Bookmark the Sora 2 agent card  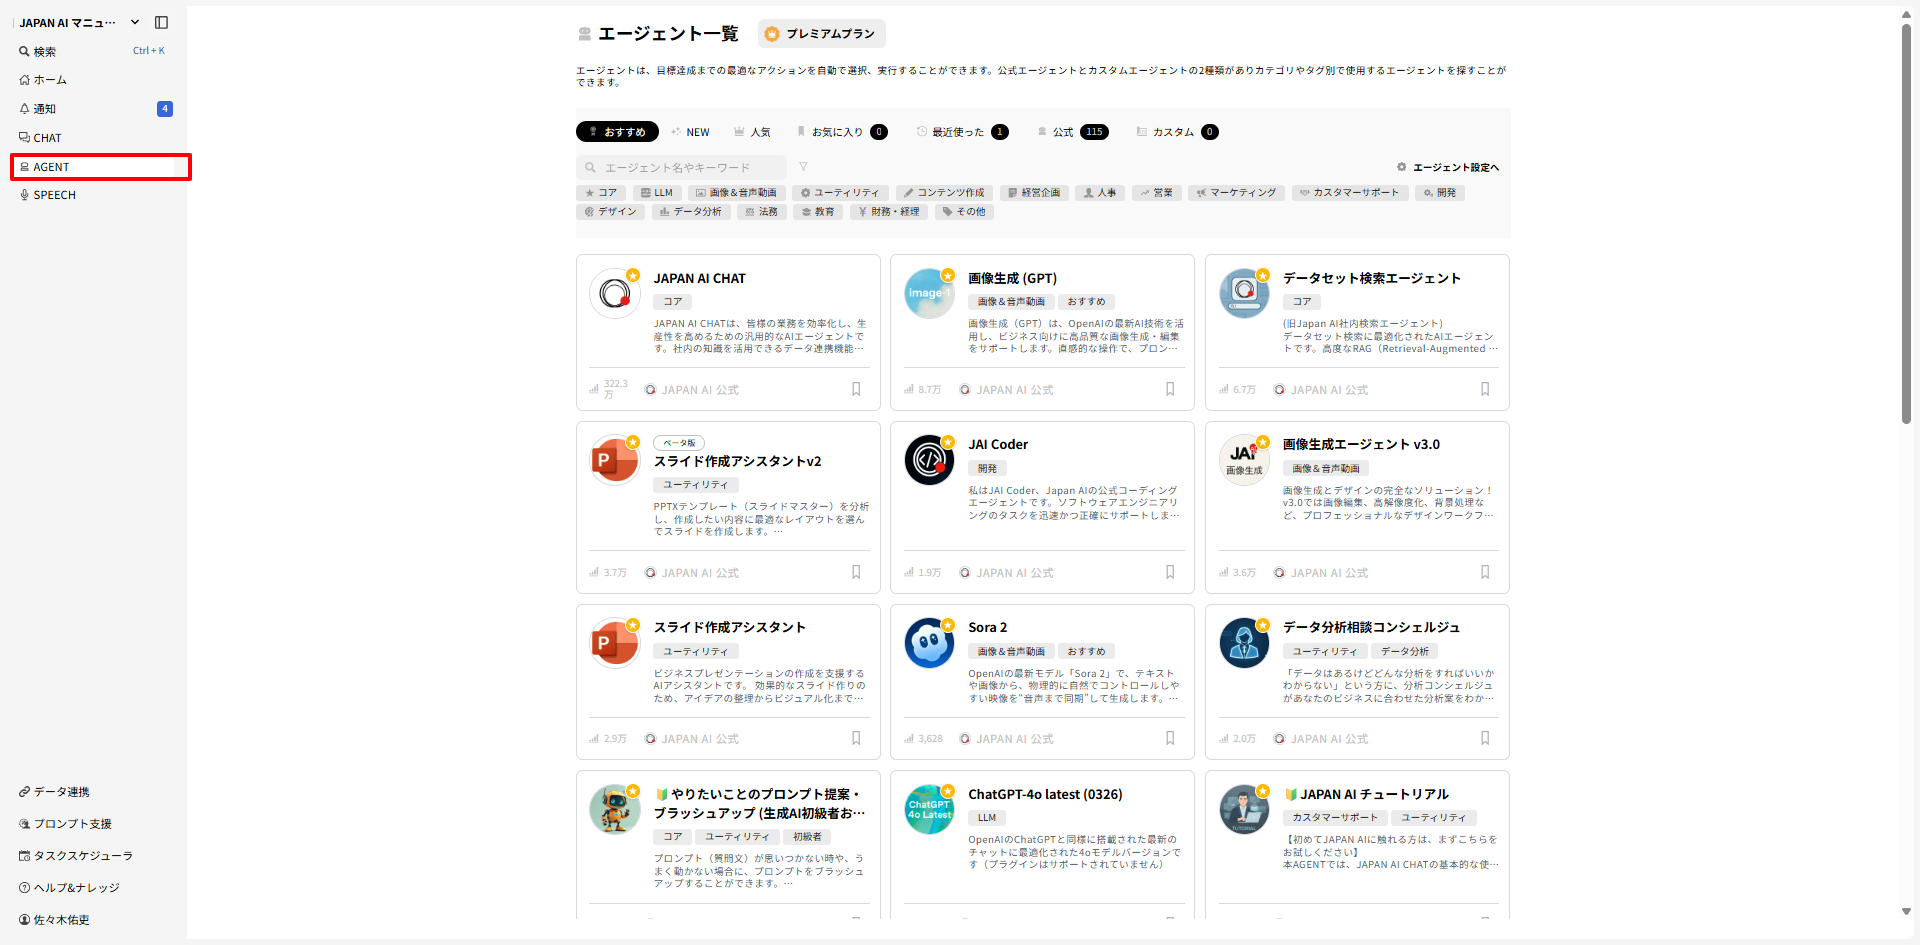pos(1170,738)
